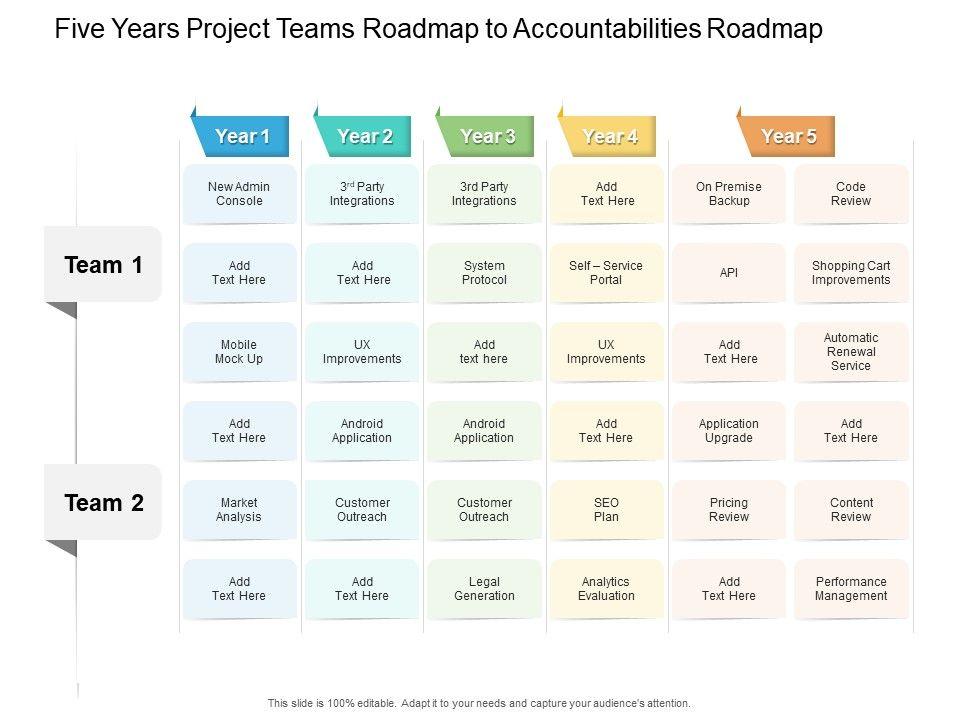Screen dimensions: 960x720
Task: Select the System Protocol cell
Action: tap(485, 273)
